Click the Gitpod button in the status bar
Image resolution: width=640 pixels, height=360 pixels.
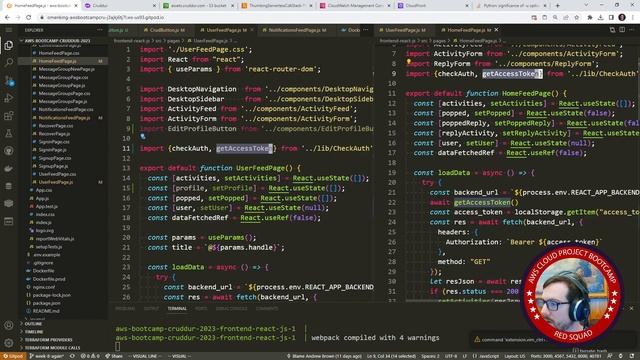(x=13, y=356)
